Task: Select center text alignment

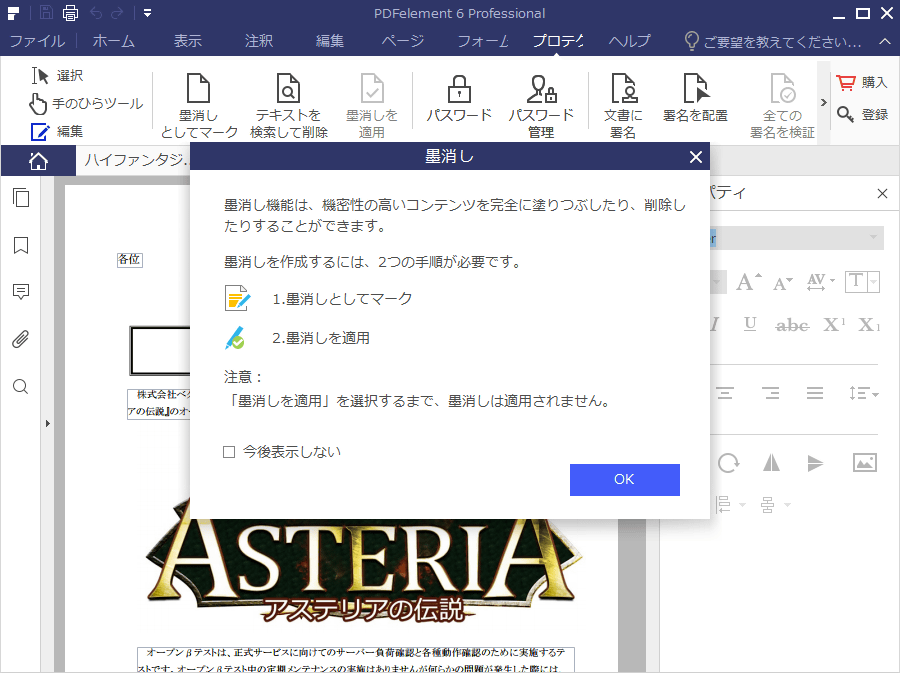Action: point(725,393)
